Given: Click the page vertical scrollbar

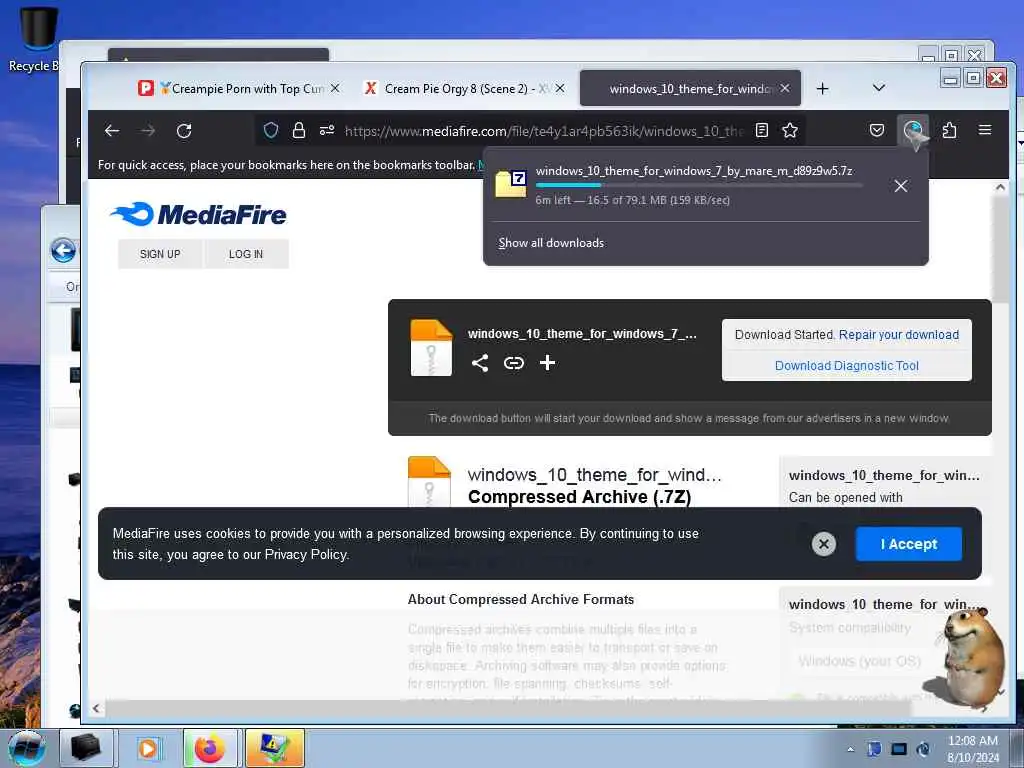Looking at the screenshot, I should click(1000, 247).
